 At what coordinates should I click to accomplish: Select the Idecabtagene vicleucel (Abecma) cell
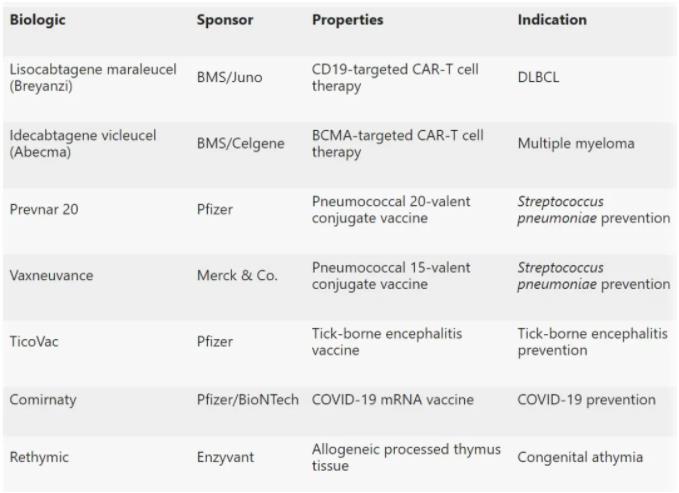click(92, 143)
